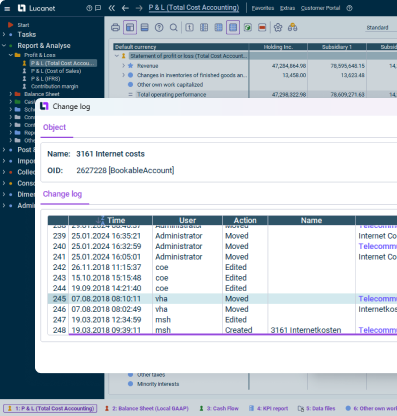The height and width of the screenshot is (416, 397).
Task: Open the P & L (Cost of Sales) report
Action: pos(56,71)
